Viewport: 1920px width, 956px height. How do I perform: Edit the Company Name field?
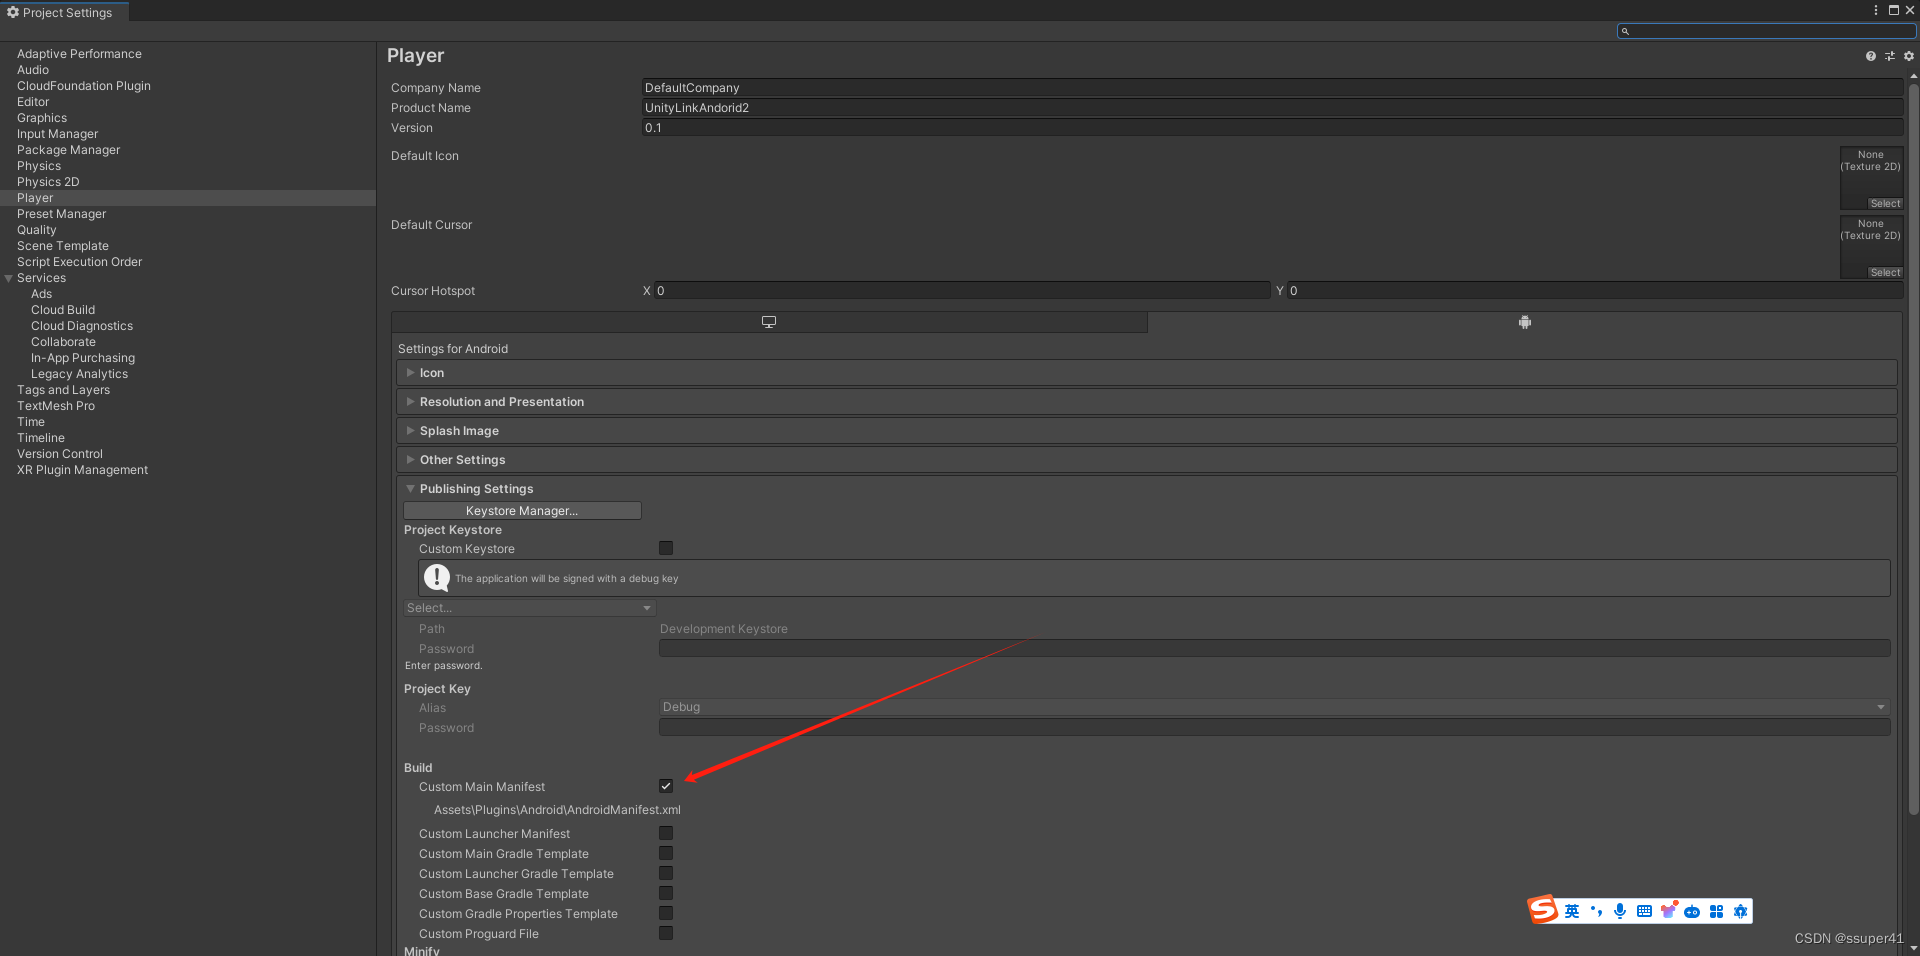[x=1272, y=88]
